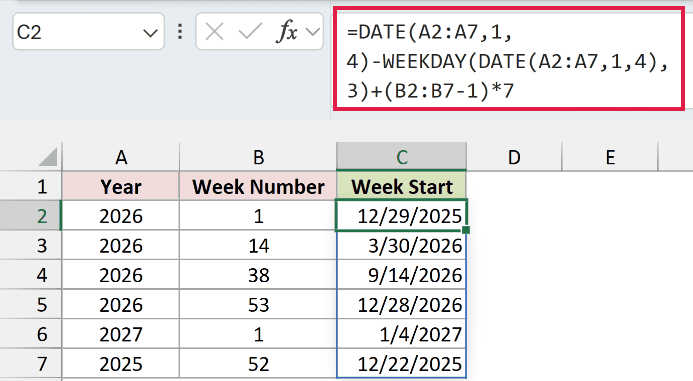Select cell A7 containing 2025

coord(121,364)
